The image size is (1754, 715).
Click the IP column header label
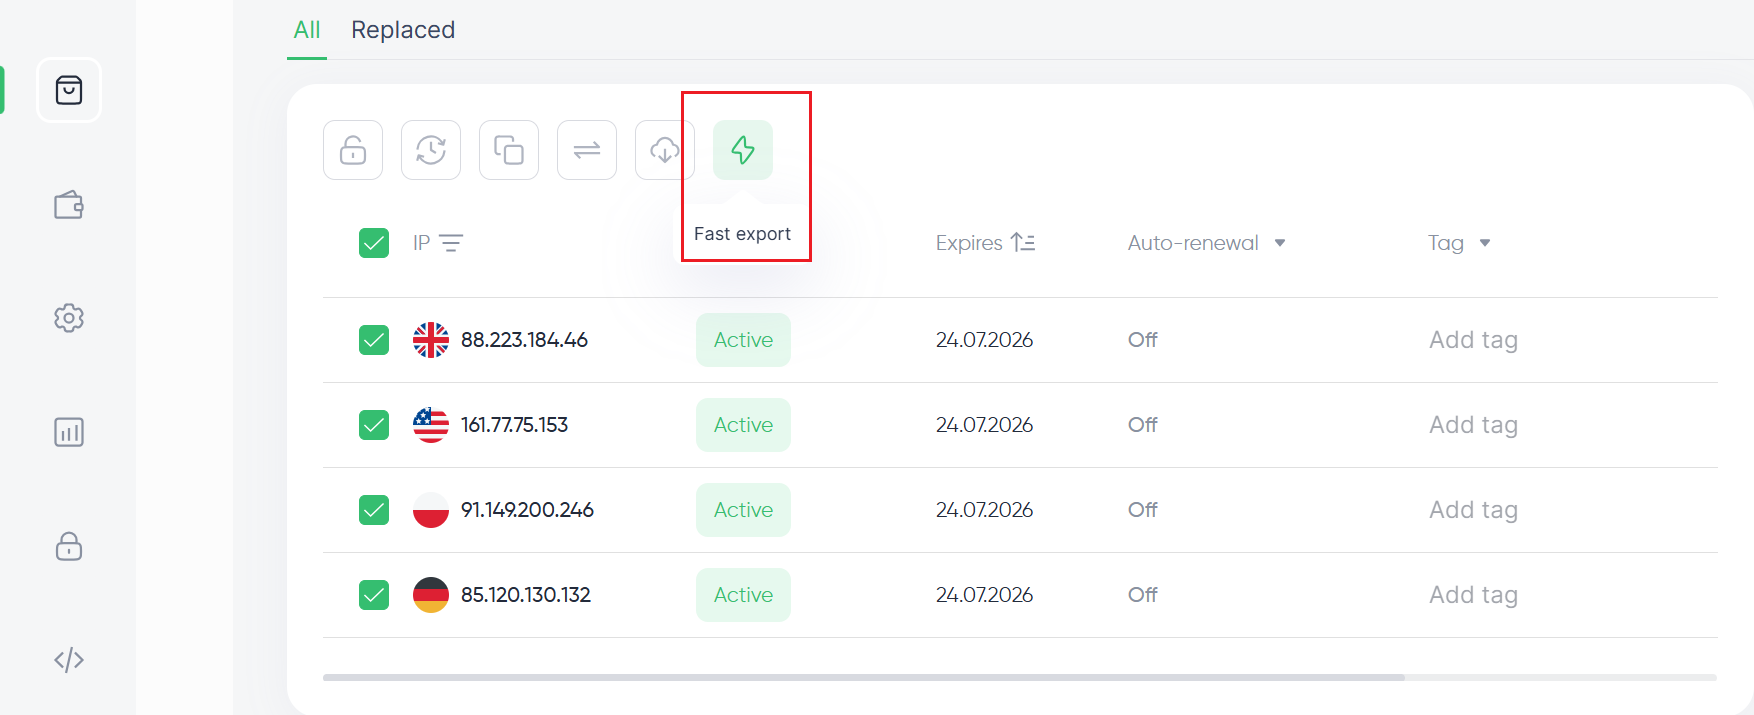[421, 243]
